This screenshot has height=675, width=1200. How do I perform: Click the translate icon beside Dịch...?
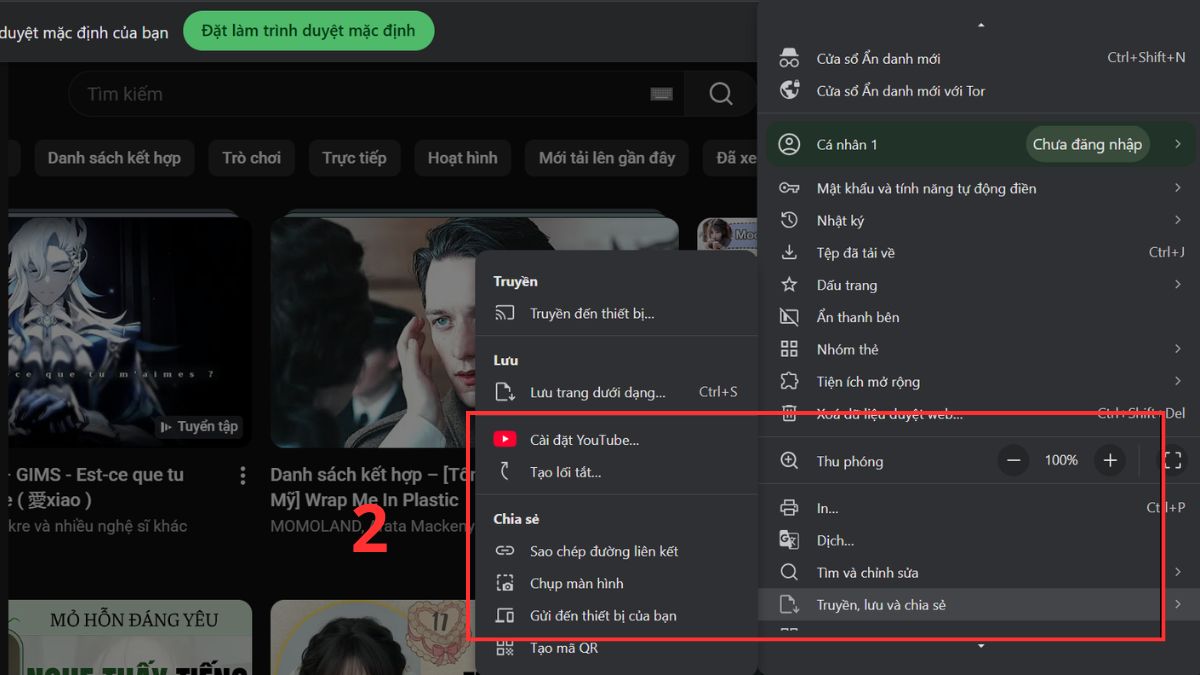pyautogui.click(x=790, y=540)
